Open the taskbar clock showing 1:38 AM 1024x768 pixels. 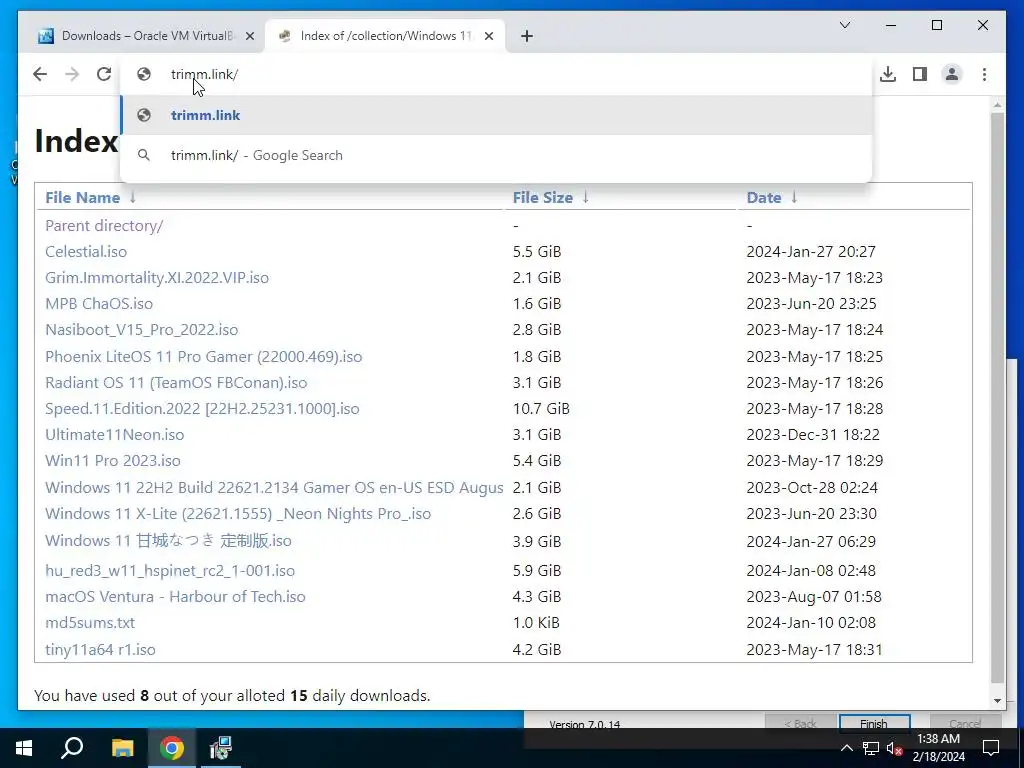(x=938, y=748)
